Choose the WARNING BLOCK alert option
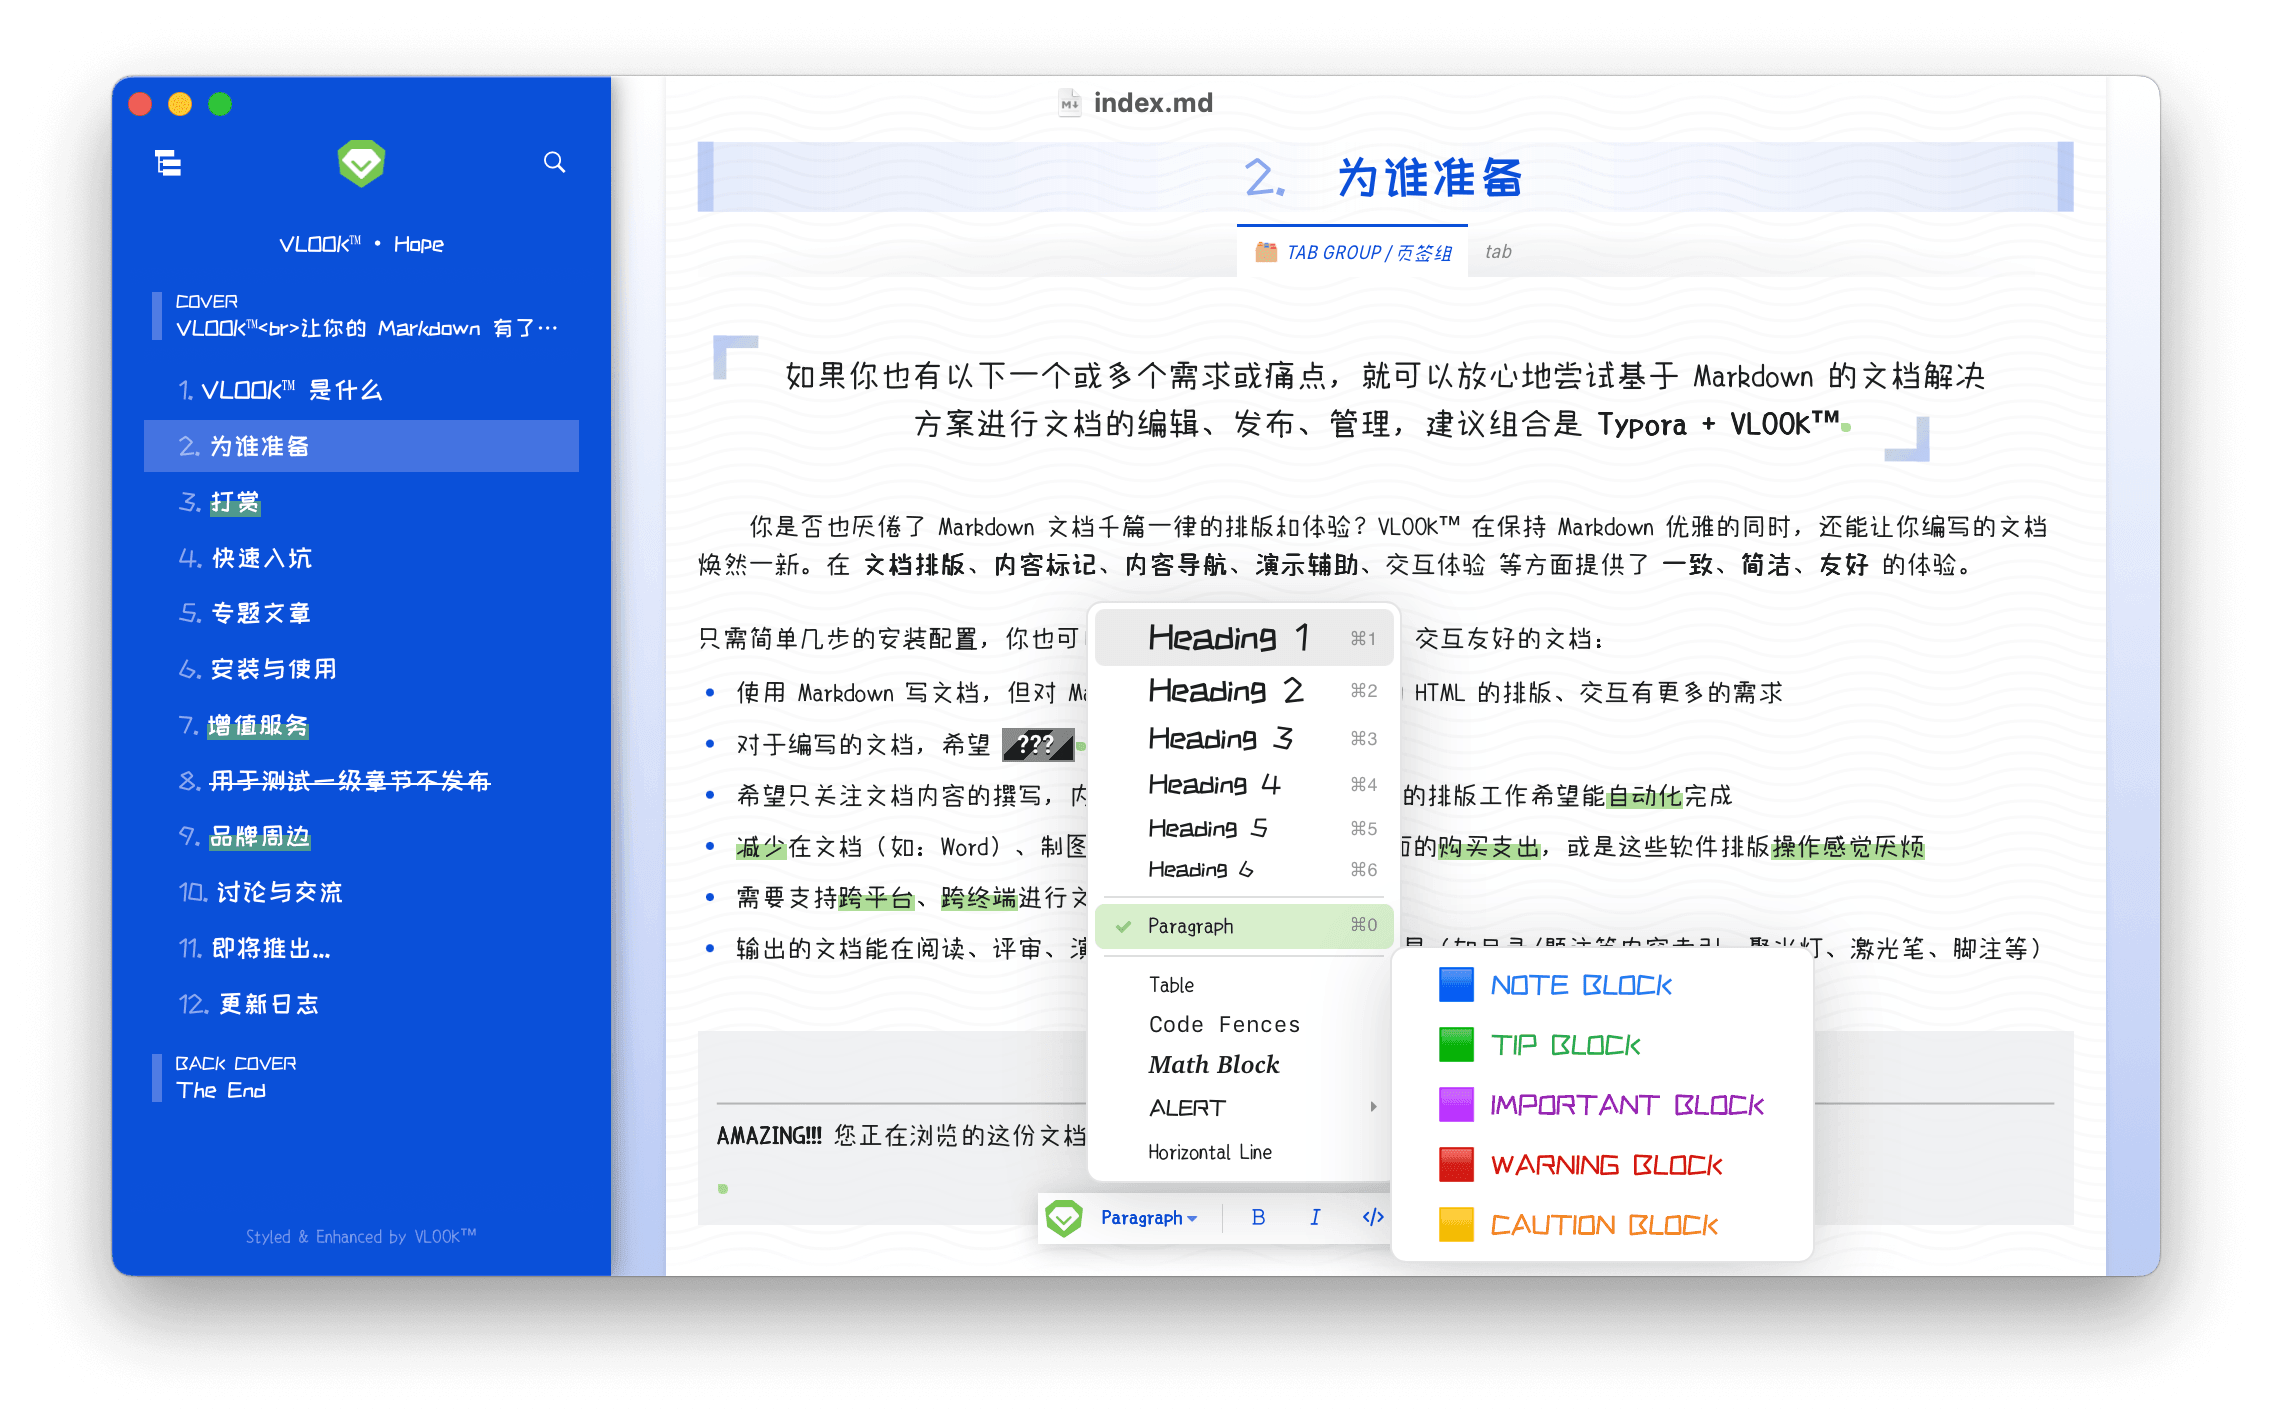 click(x=1602, y=1165)
